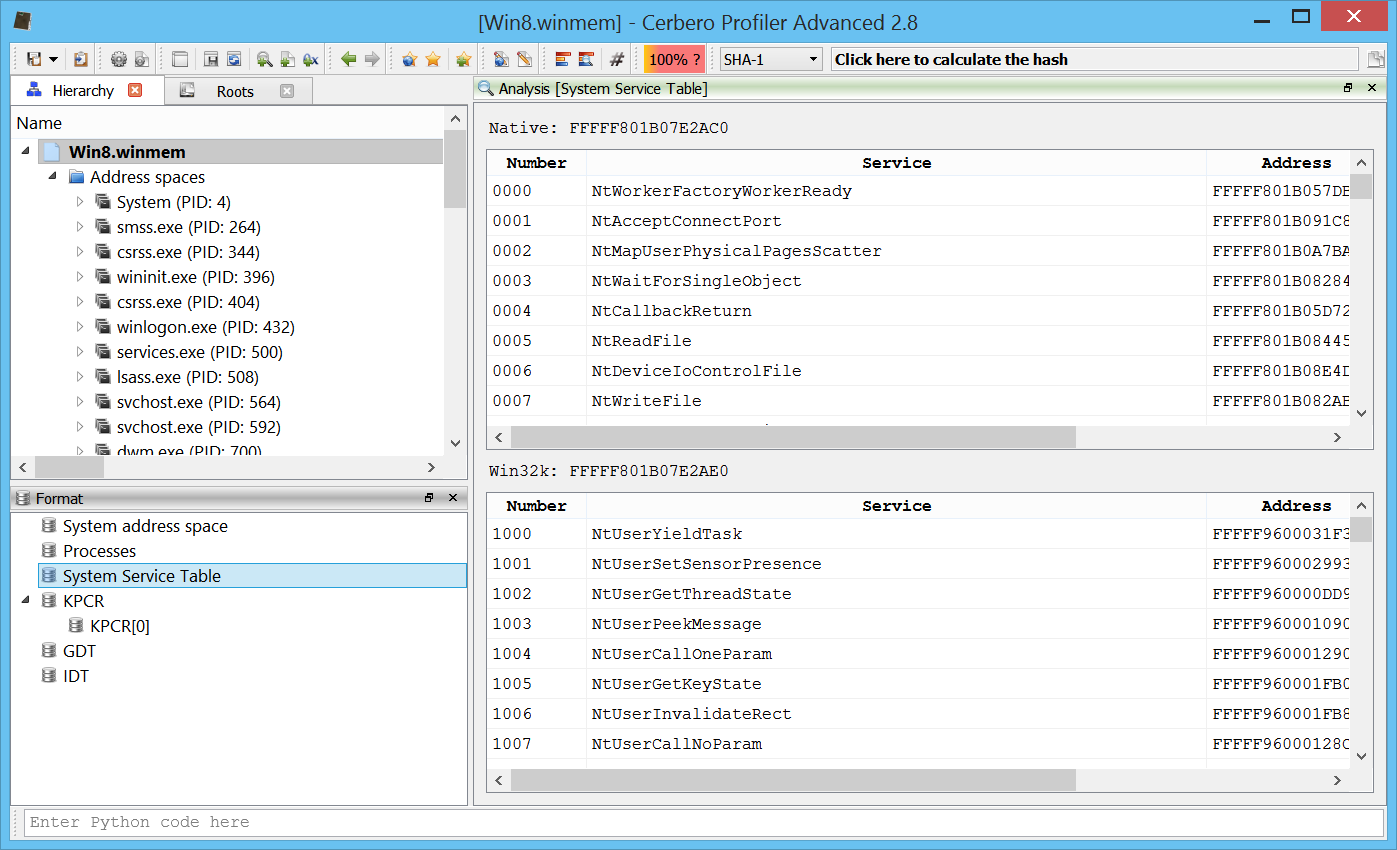Expand the wininit.exe (PID: 396) node
The width and height of the screenshot is (1397, 850).
81,277
